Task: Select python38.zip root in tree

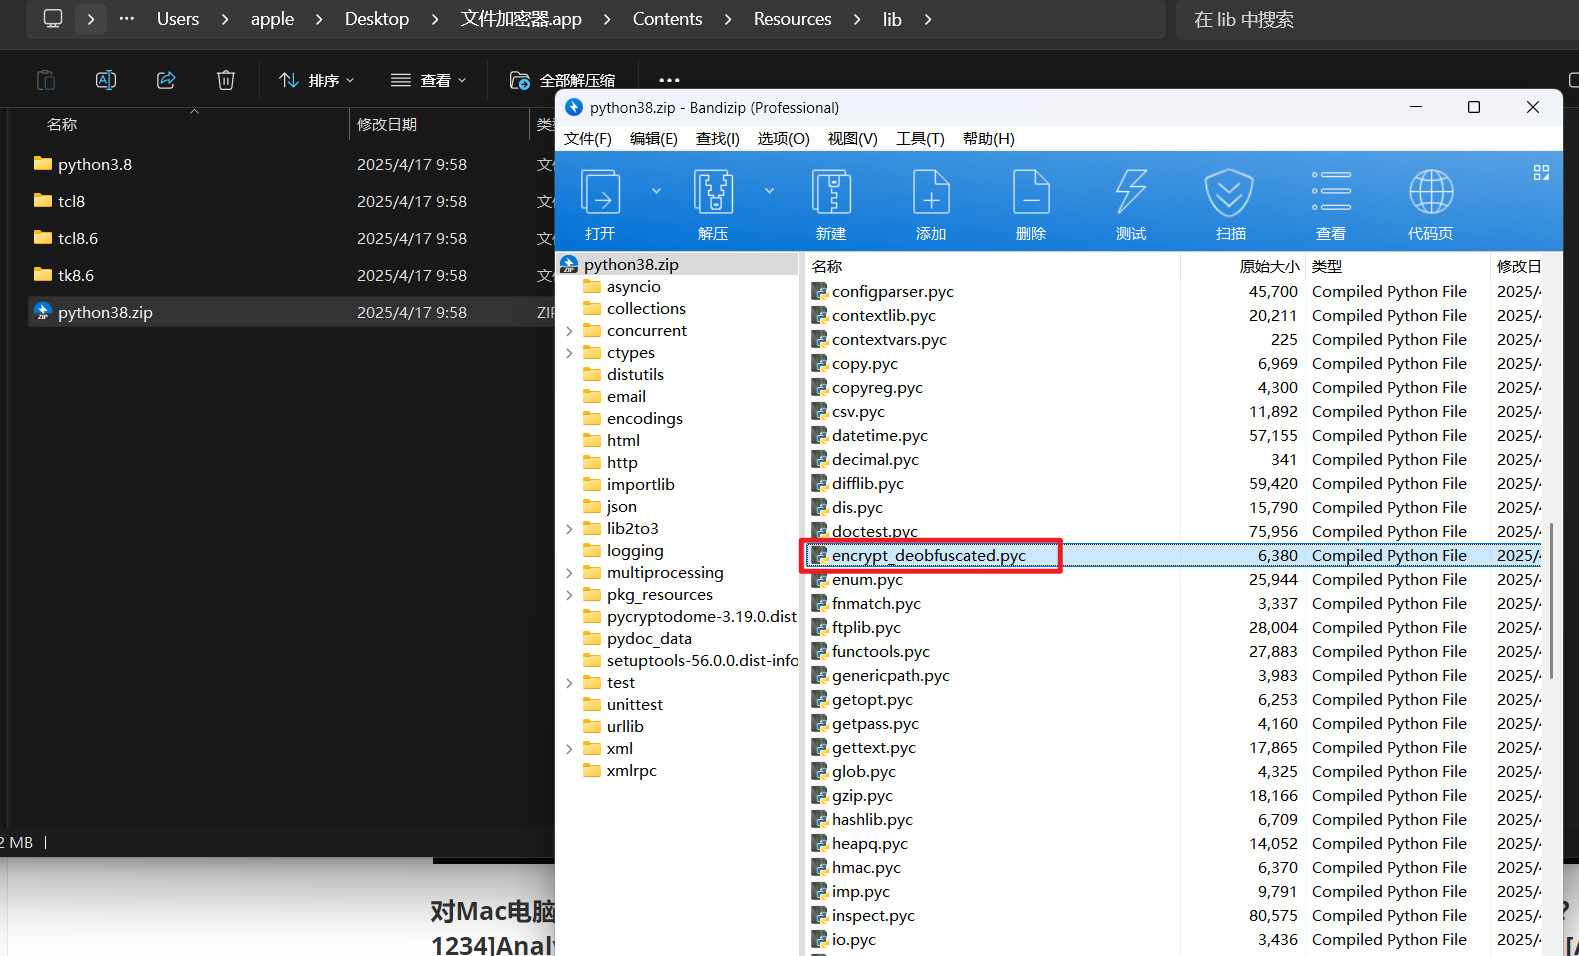Action: coord(631,265)
